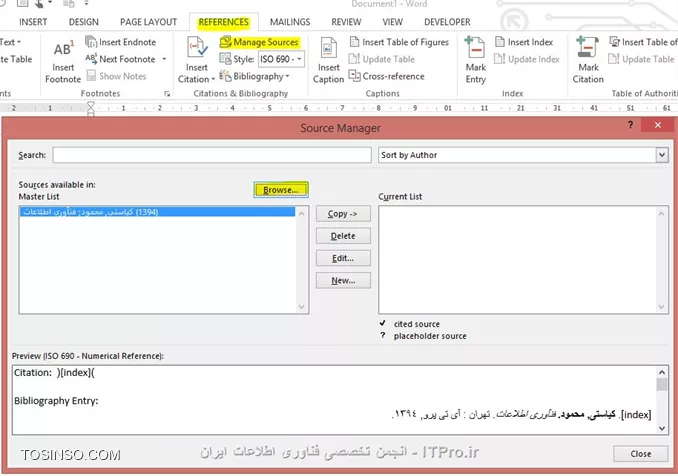Click the Source Manager help question mark
Image resolution: width=678 pixels, height=476 pixels.
[630, 125]
